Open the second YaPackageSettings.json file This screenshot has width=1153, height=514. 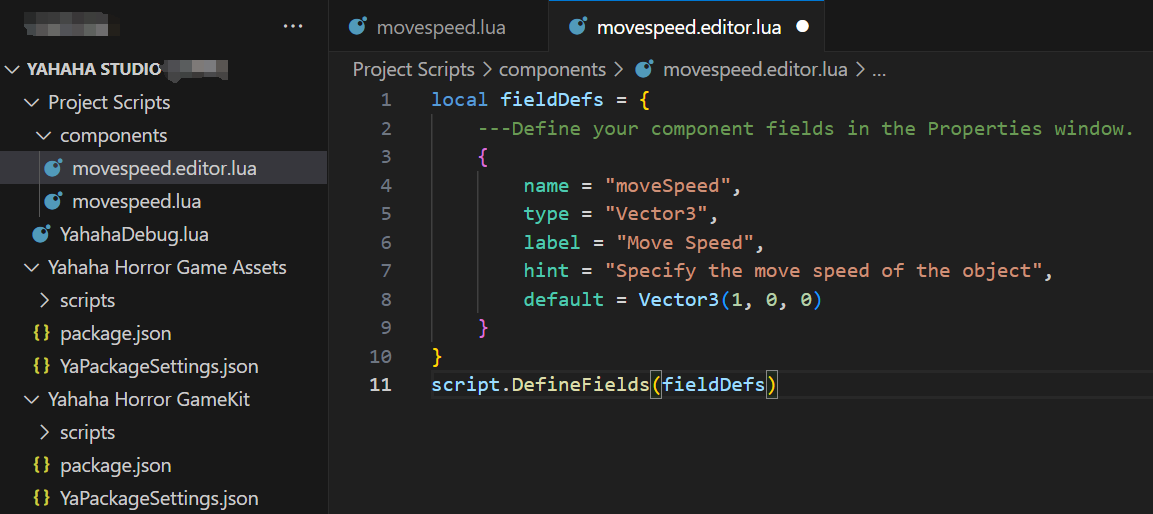point(159,498)
